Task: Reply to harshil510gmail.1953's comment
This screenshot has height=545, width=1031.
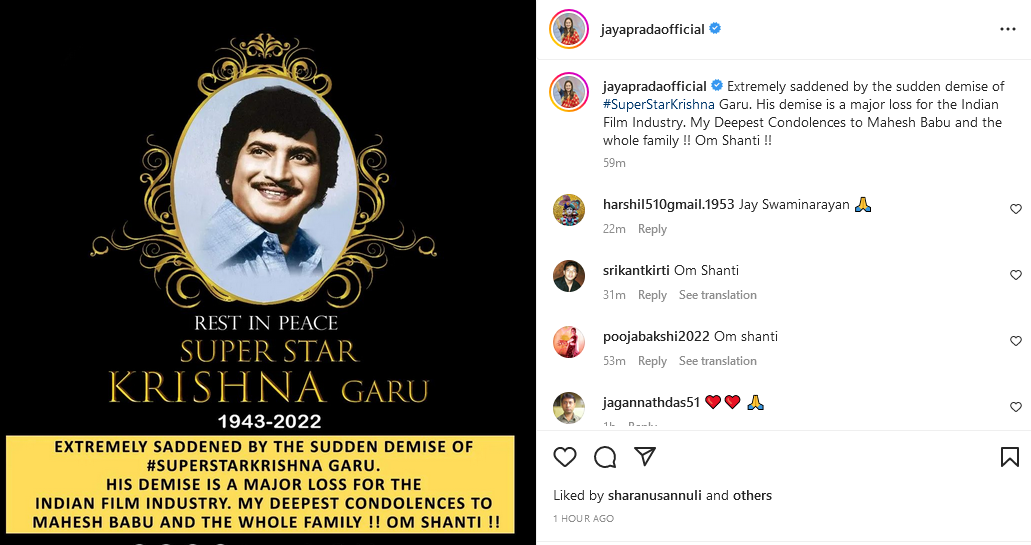Action: pyautogui.click(x=652, y=229)
